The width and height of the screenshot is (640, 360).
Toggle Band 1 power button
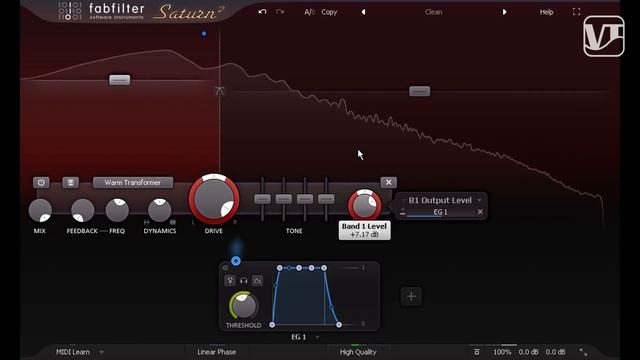click(41, 182)
